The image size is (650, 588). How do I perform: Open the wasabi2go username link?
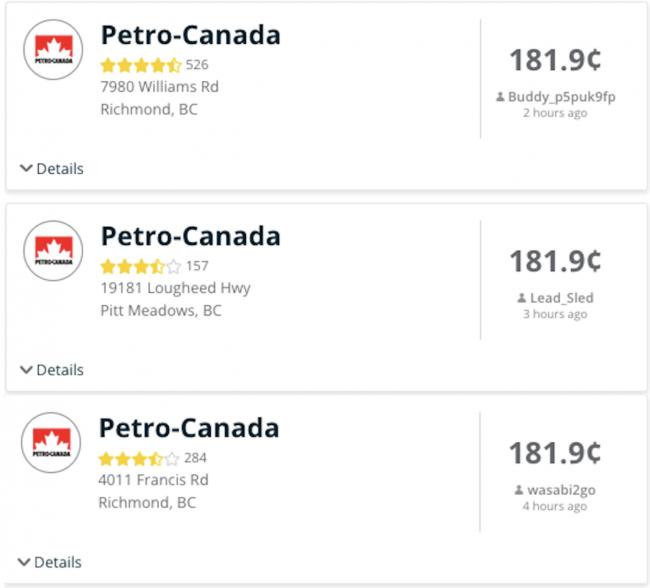[x=561, y=490]
